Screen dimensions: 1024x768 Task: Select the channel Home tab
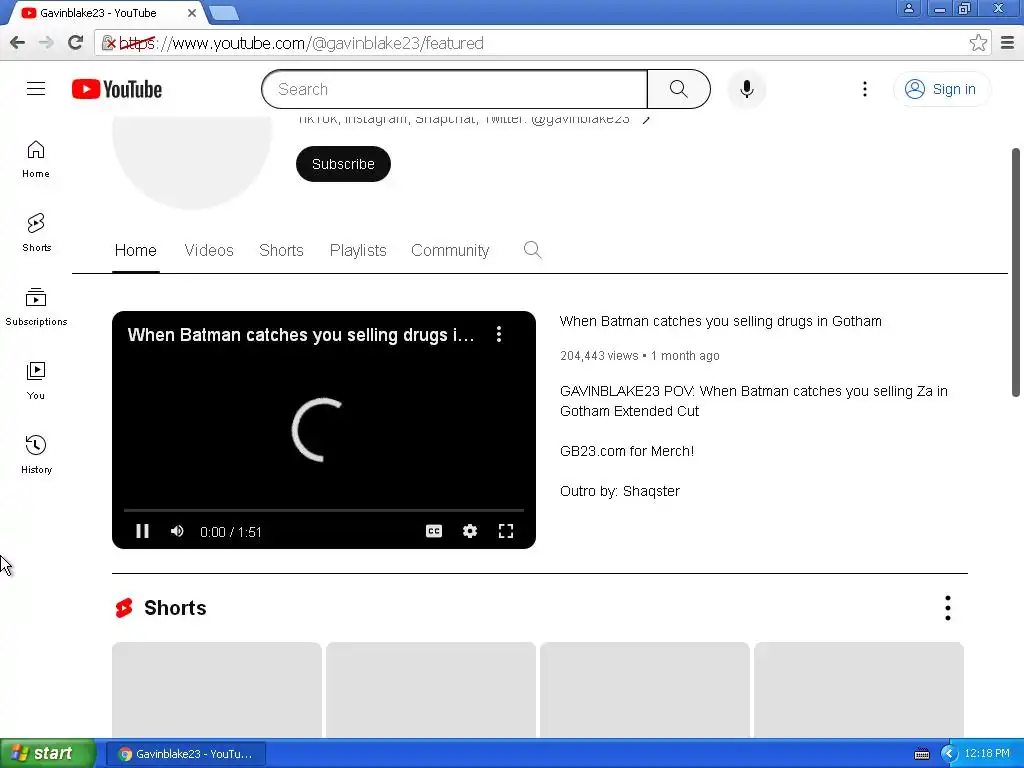(136, 250)
